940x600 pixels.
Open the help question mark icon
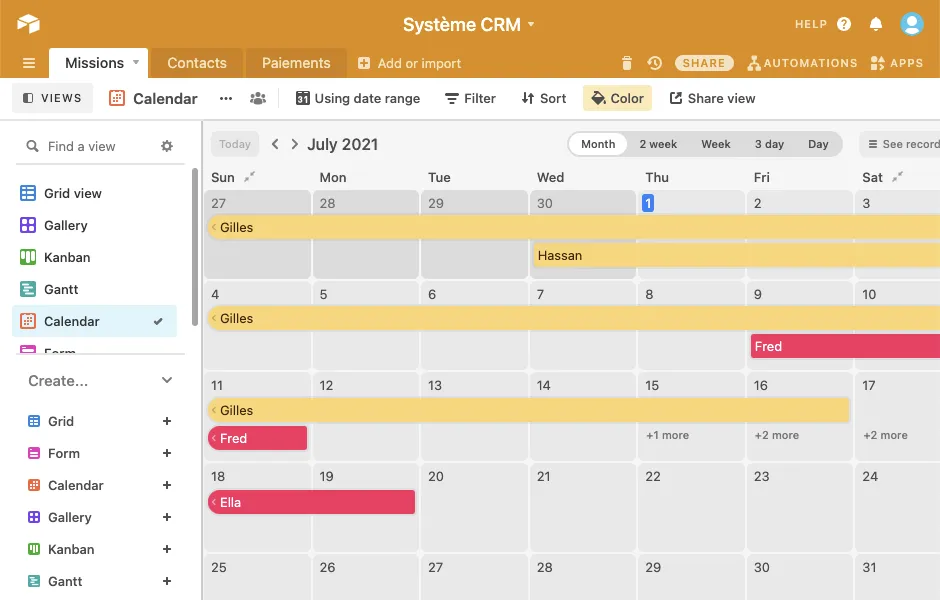pos(844,24)
